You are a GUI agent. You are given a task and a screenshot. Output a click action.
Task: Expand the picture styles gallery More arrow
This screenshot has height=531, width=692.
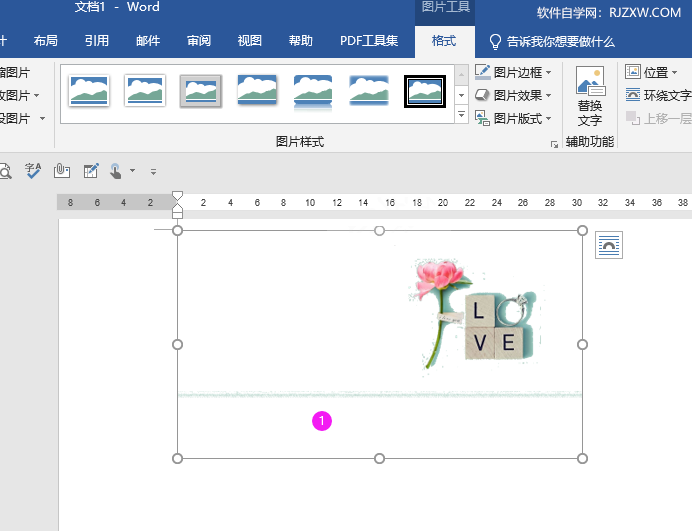[x=461, y=115]
